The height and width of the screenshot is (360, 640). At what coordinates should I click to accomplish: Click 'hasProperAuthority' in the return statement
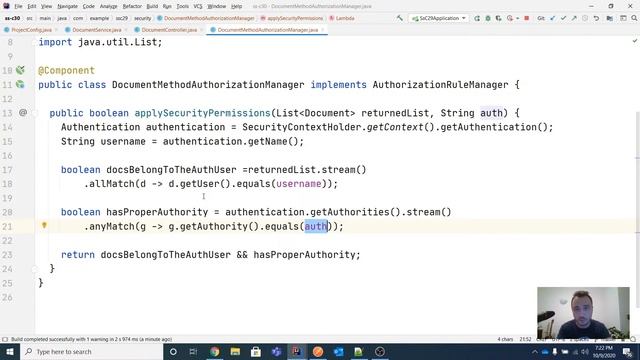pyautogui.click(x=304, y=255)
